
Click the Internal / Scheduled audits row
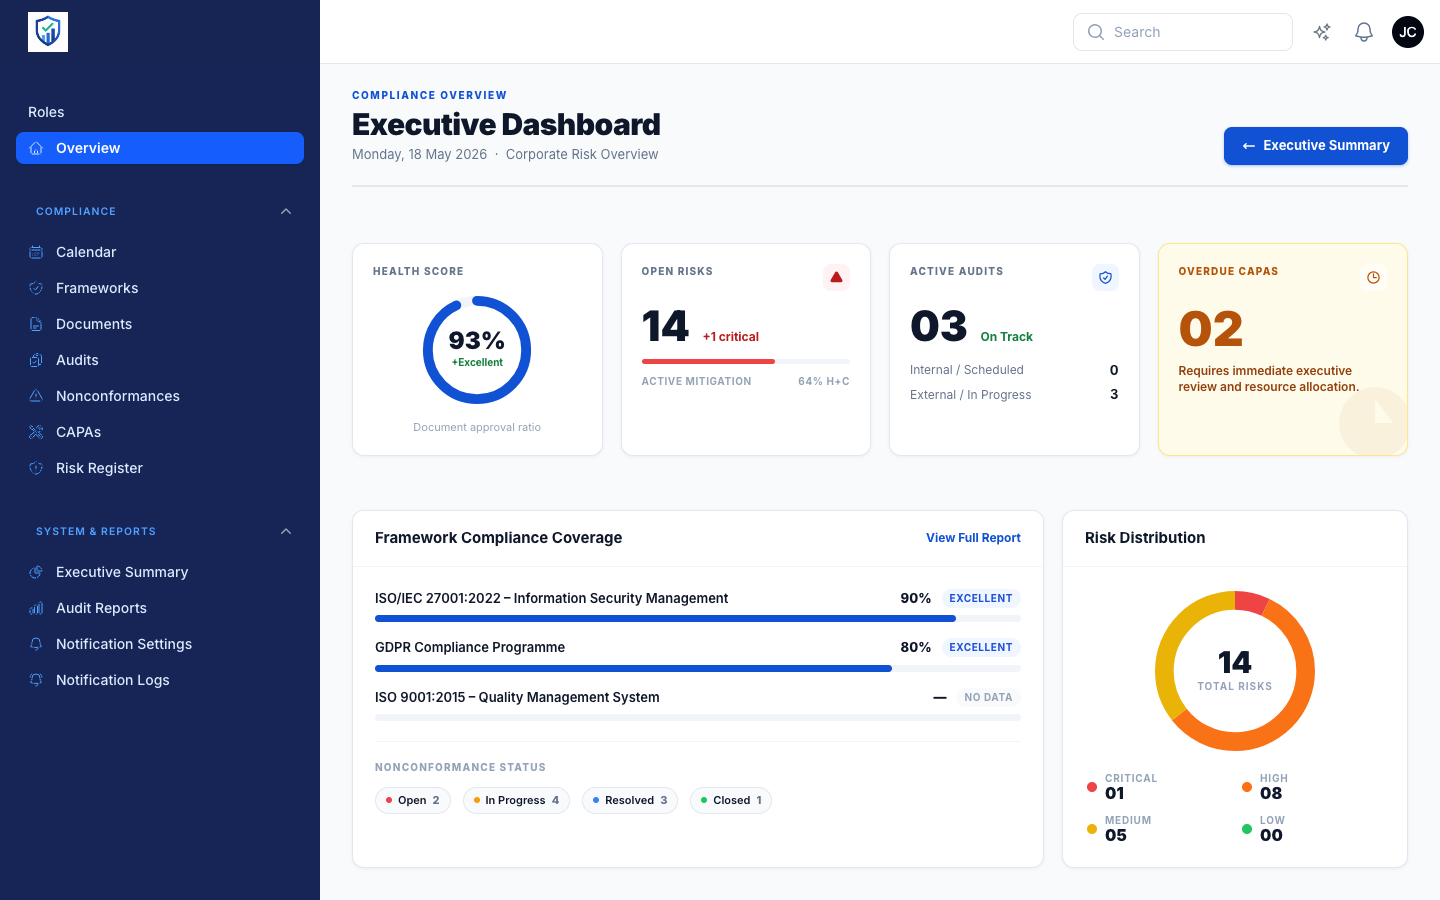coord(1014,370)
